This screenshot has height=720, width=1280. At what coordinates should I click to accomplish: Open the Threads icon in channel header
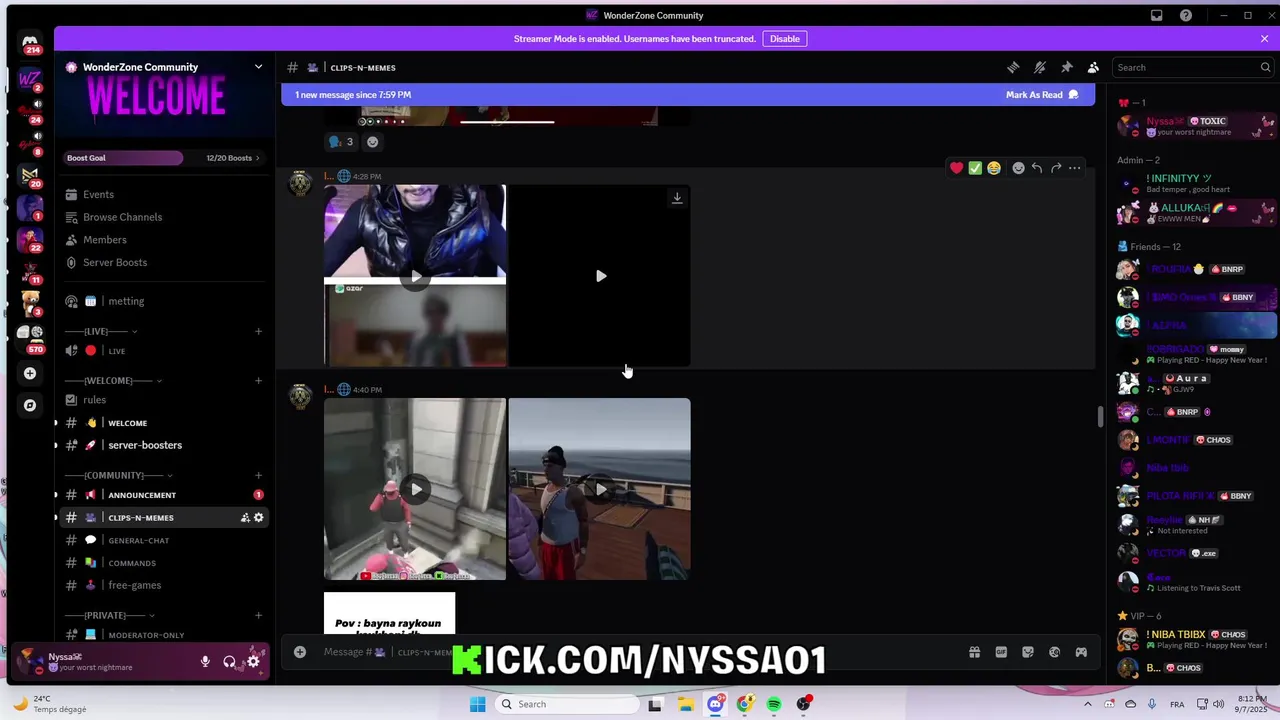1013,67
